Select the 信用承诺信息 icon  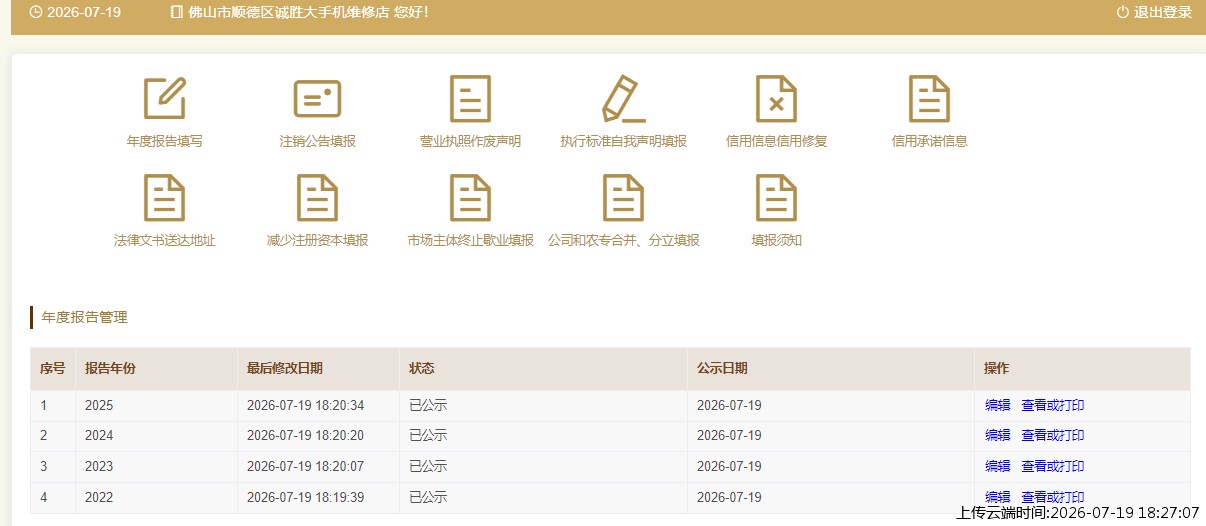point(929,98)
